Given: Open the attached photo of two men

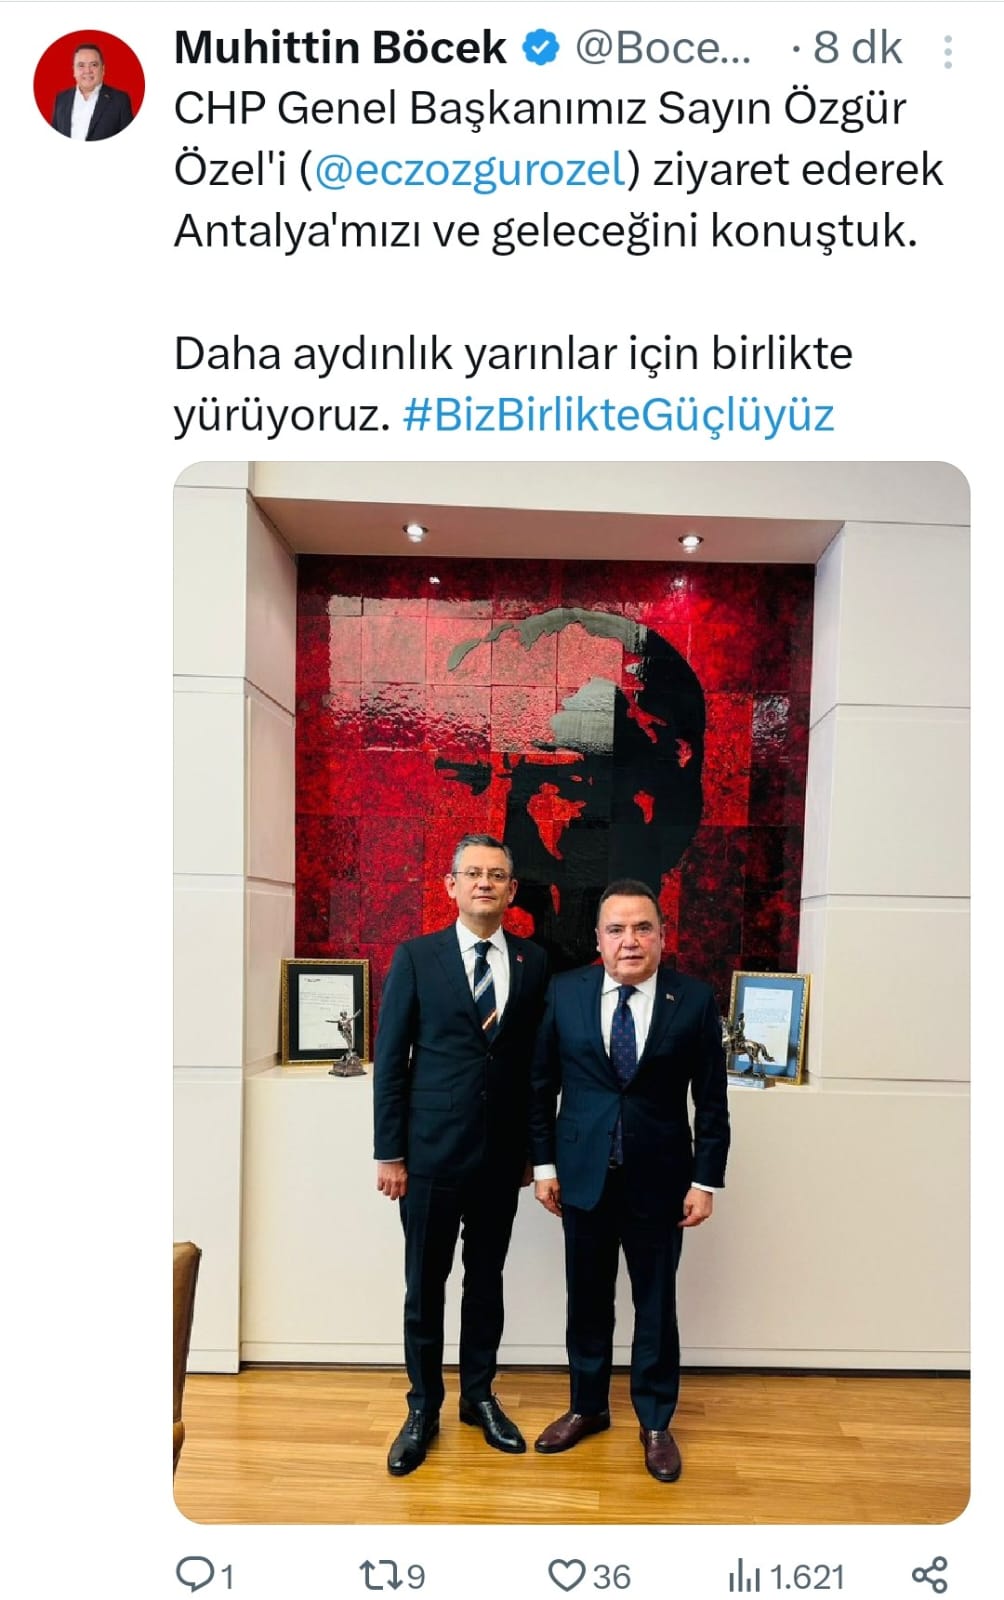Looking at the screenshot, I should point(572,992).
